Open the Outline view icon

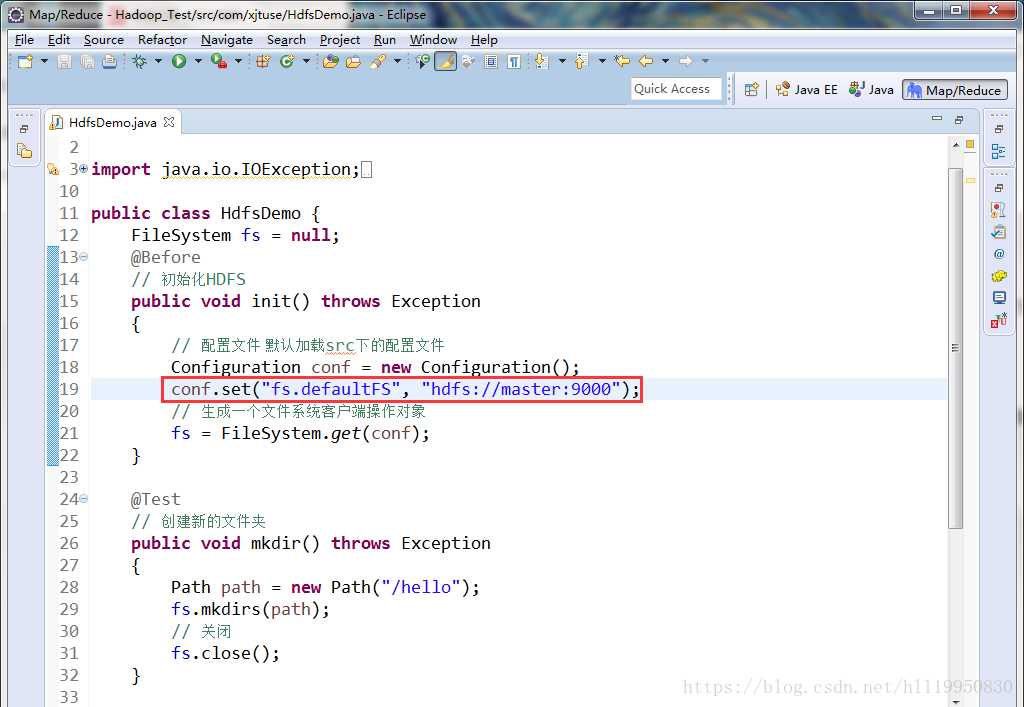pyautogui.click(x=999, y=152)
